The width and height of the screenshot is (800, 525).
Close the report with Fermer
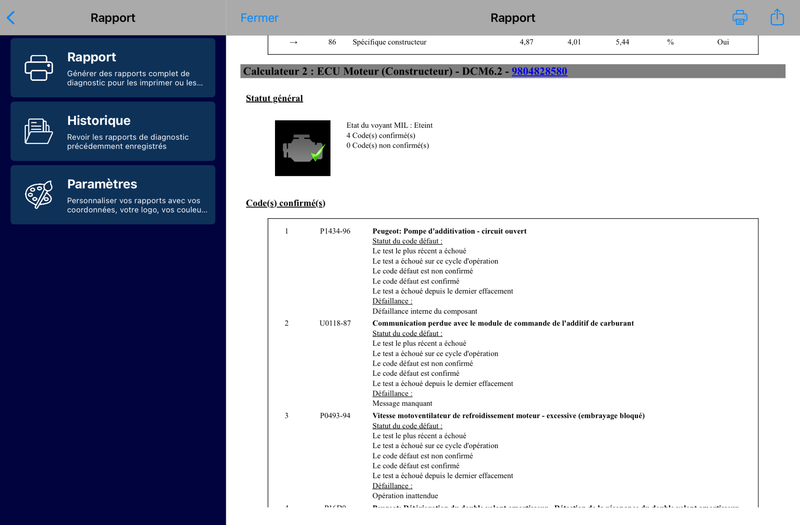259,18
